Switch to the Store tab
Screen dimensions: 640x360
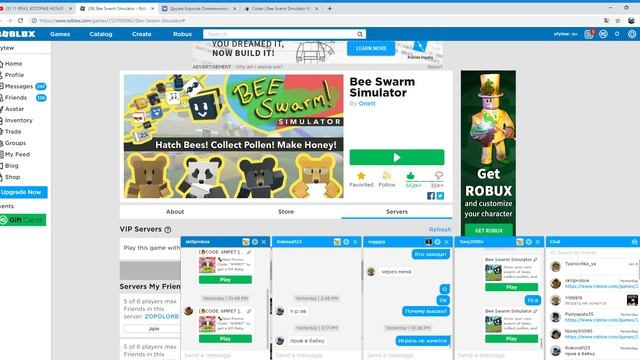click(286, 212)
